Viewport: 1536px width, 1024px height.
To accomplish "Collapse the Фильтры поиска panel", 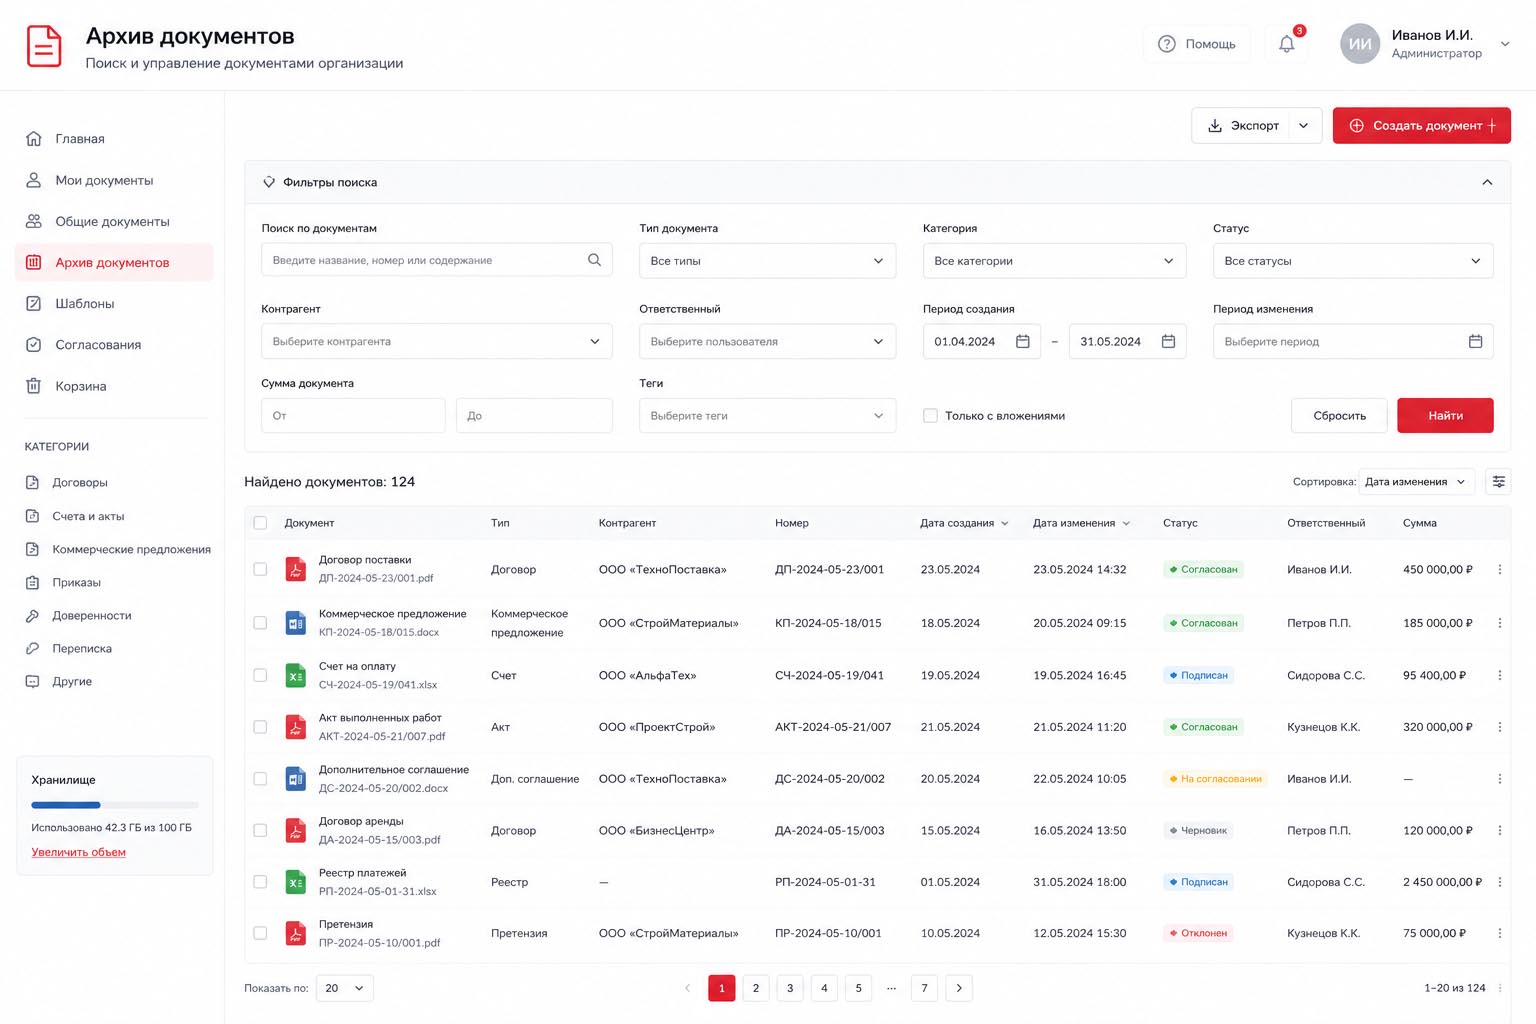I will (x=1487, y=182).
